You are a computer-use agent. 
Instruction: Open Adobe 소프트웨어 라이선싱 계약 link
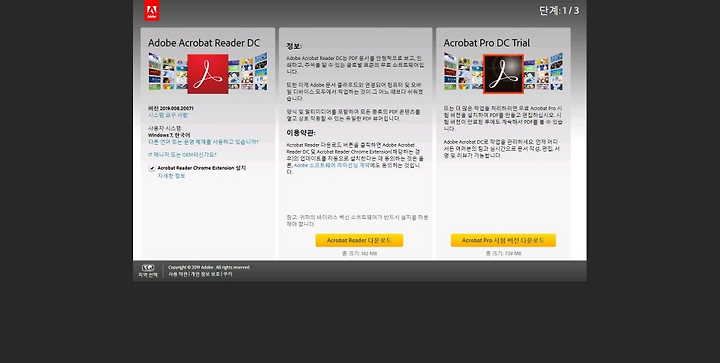[x=332, y=165]
